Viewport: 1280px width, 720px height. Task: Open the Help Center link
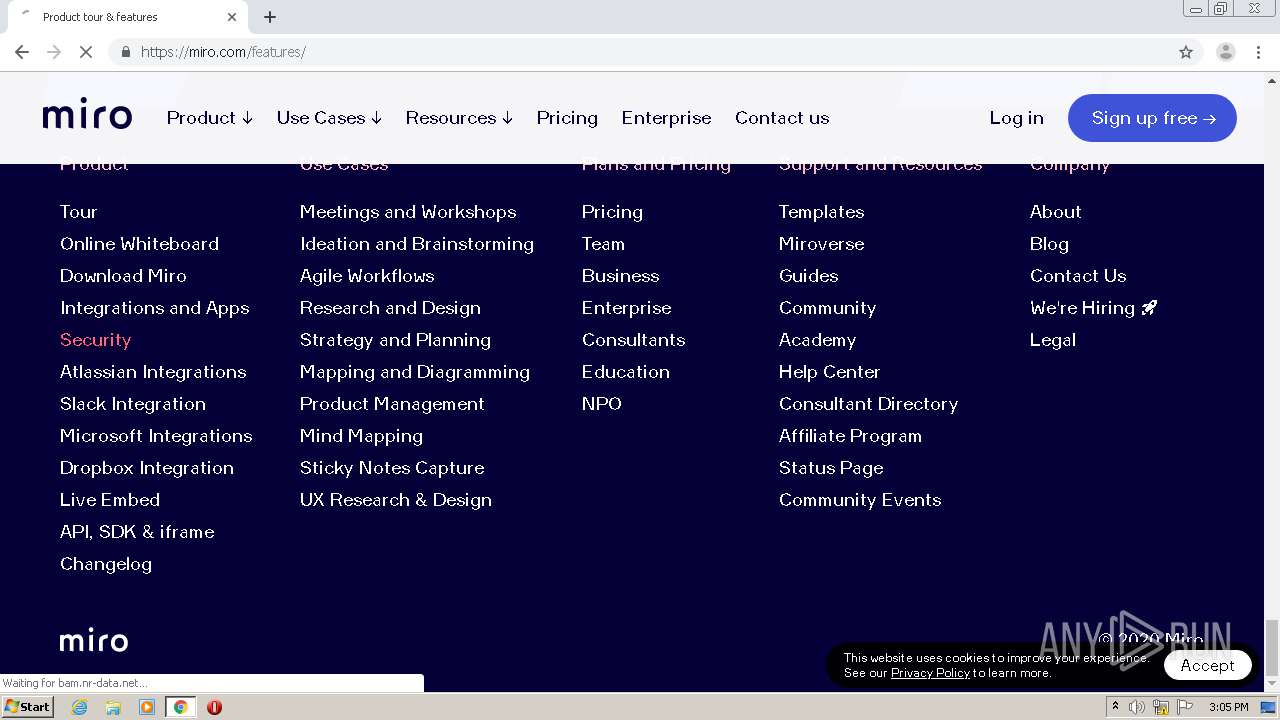tap(829, 372)
